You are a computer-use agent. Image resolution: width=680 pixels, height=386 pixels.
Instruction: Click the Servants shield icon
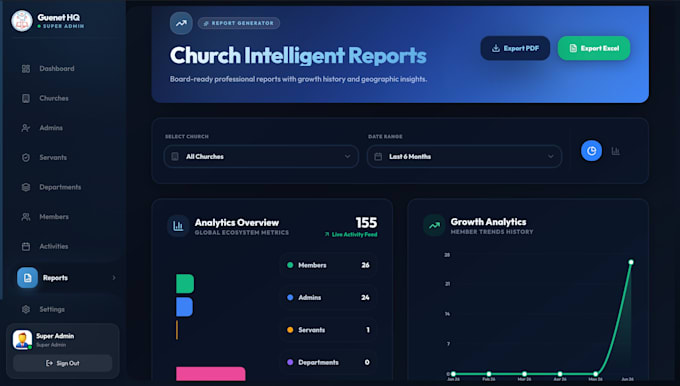26,157
